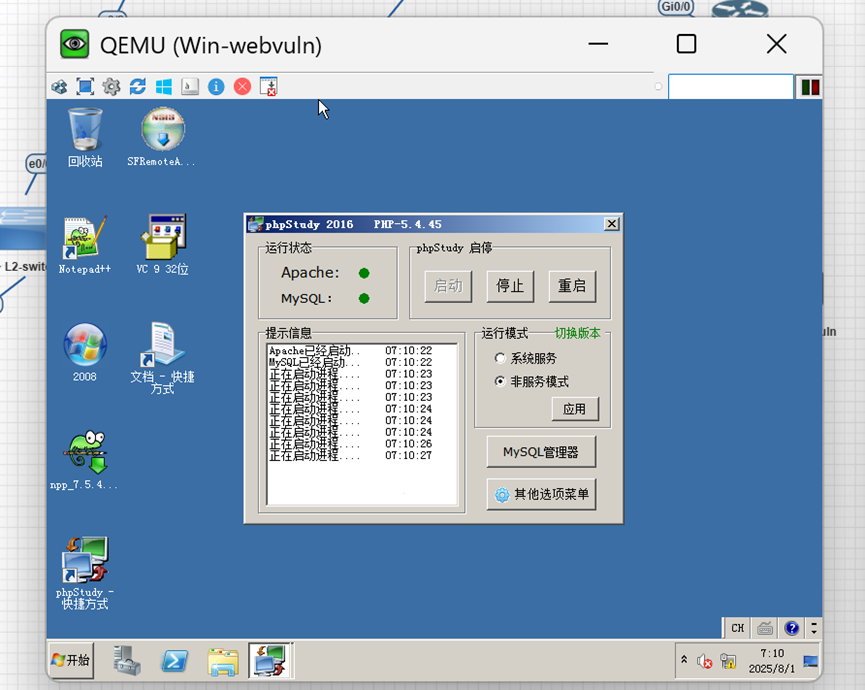Click the 停止 stop button in phpStudy
The width and height of the screenshot is (865, 690).
510,286
